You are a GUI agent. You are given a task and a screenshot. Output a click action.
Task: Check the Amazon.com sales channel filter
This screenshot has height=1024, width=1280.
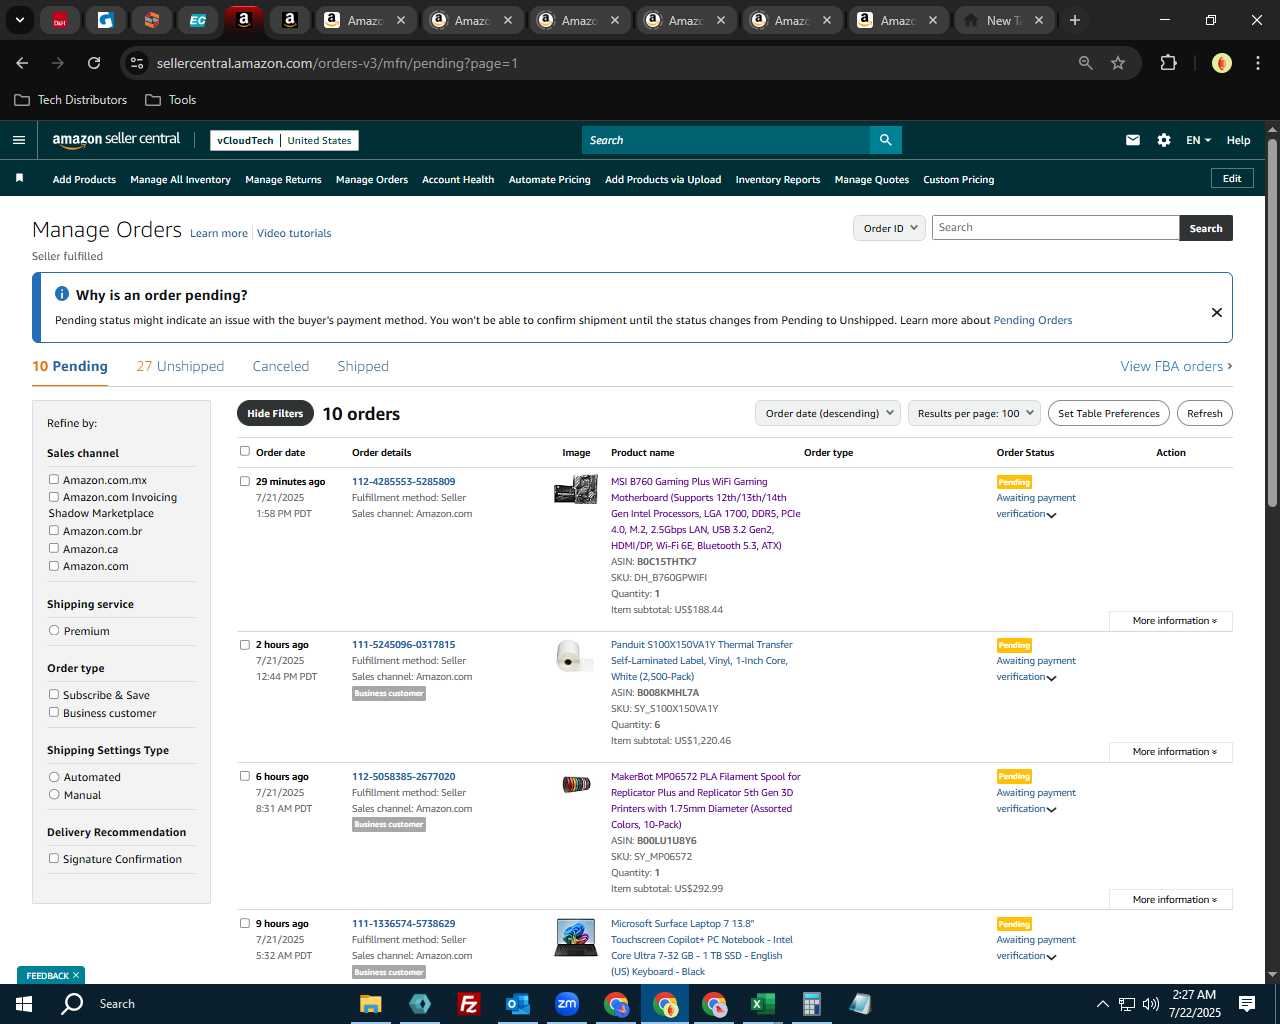54,566
